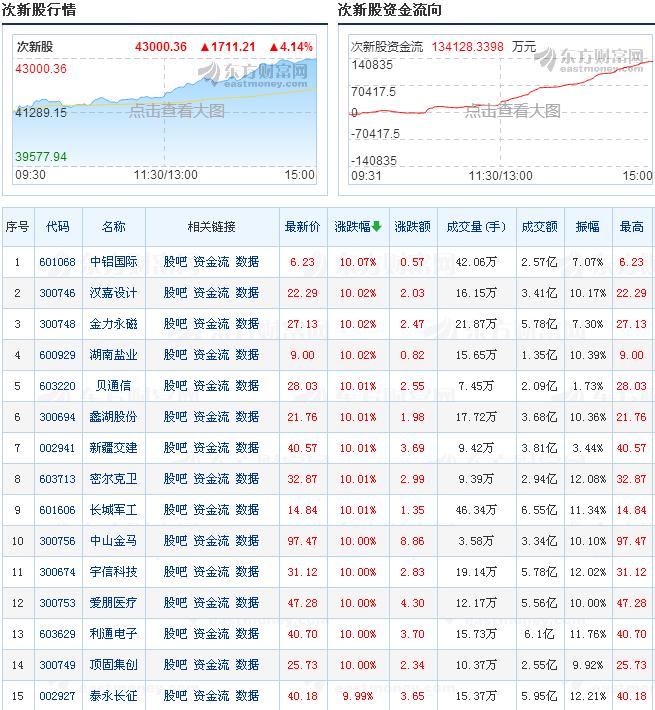Viewport: 655px width, 710px height.
Task: Open 利通电子 stock name link
Action: tap(114, 633)
